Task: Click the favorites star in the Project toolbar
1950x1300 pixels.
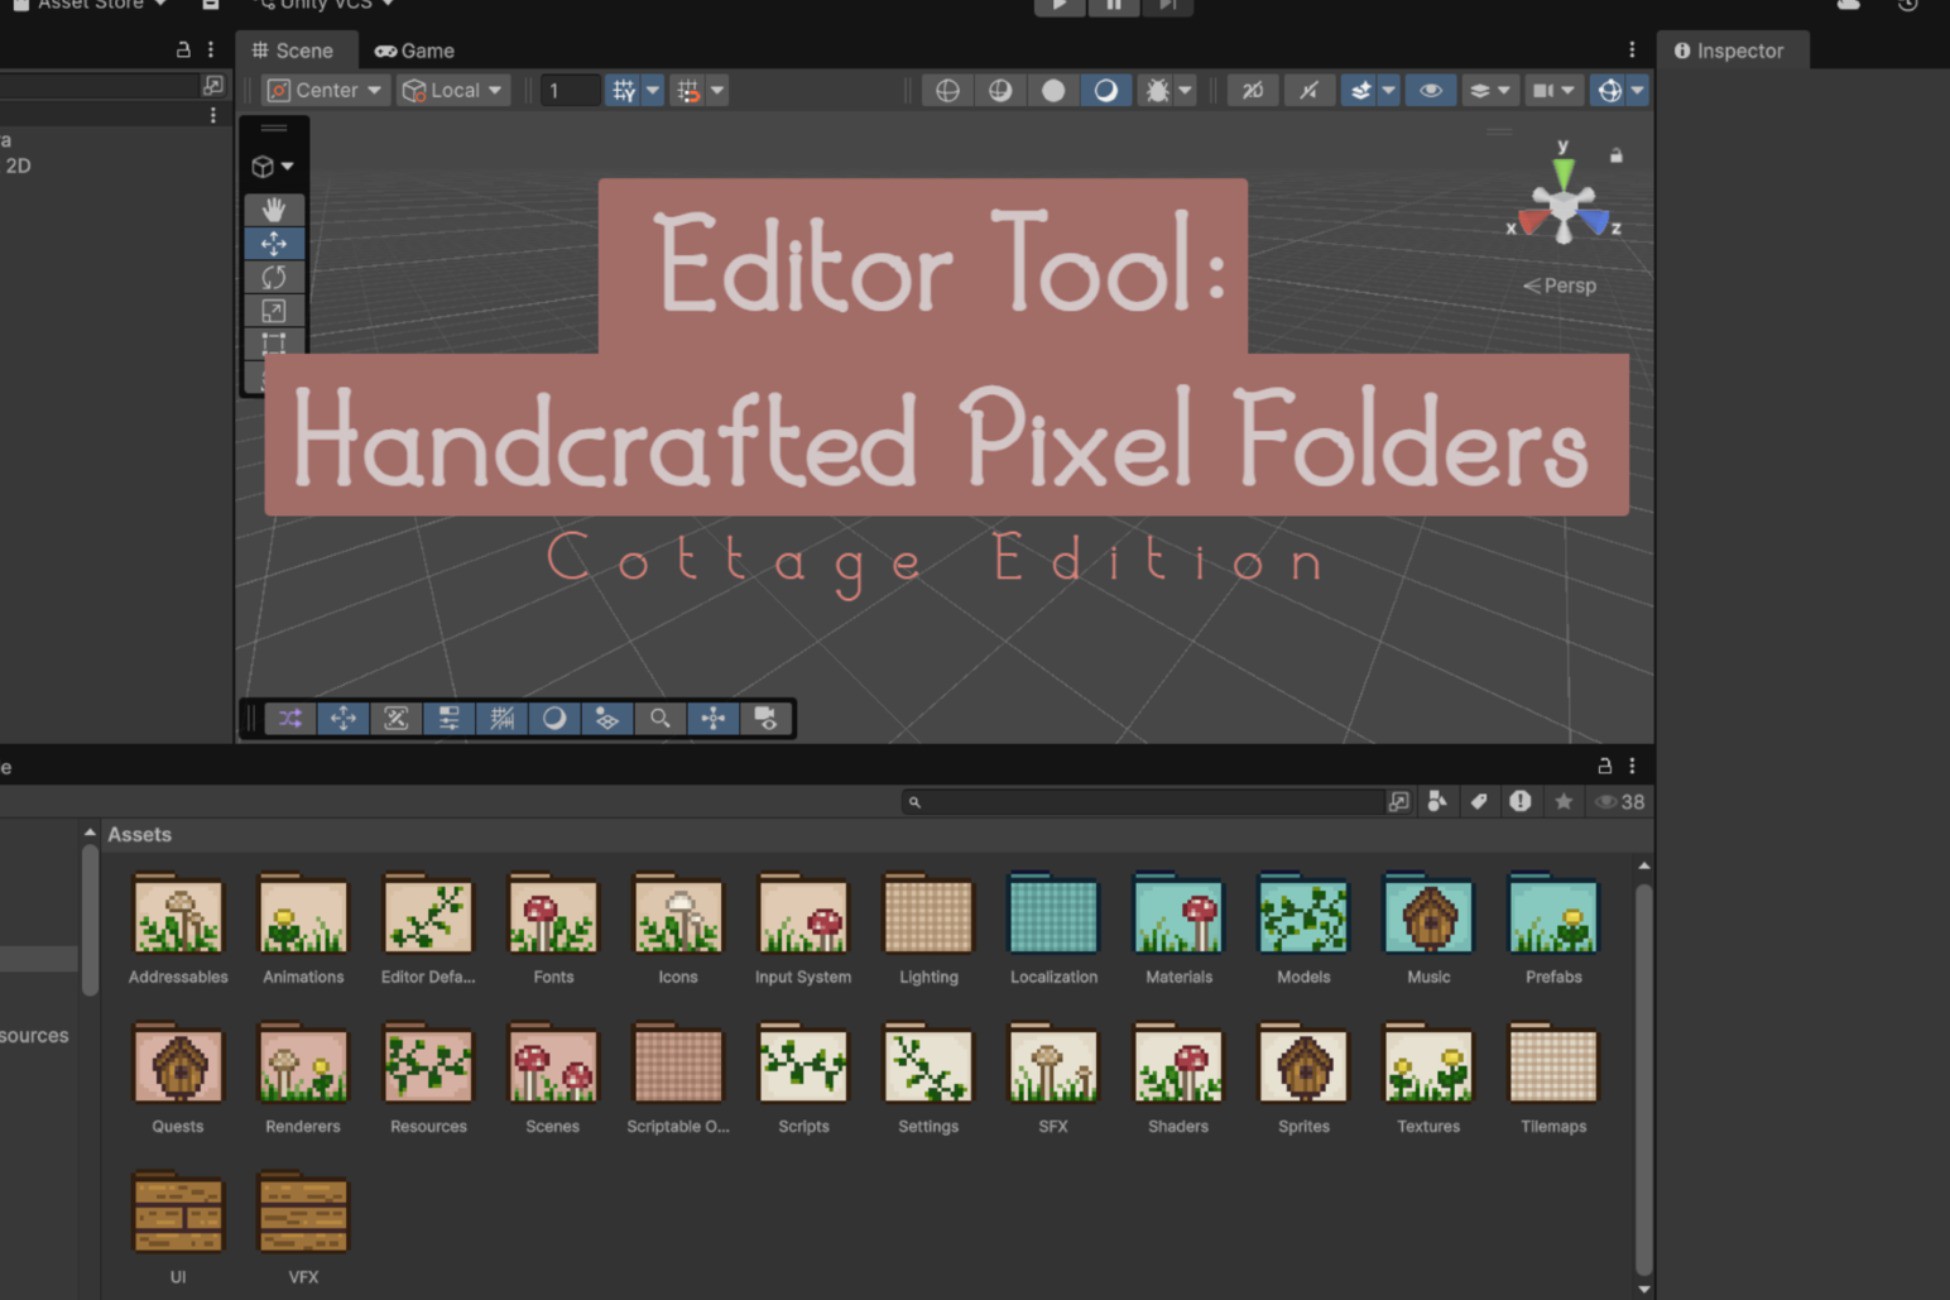Action: (x=1564, y=801)
